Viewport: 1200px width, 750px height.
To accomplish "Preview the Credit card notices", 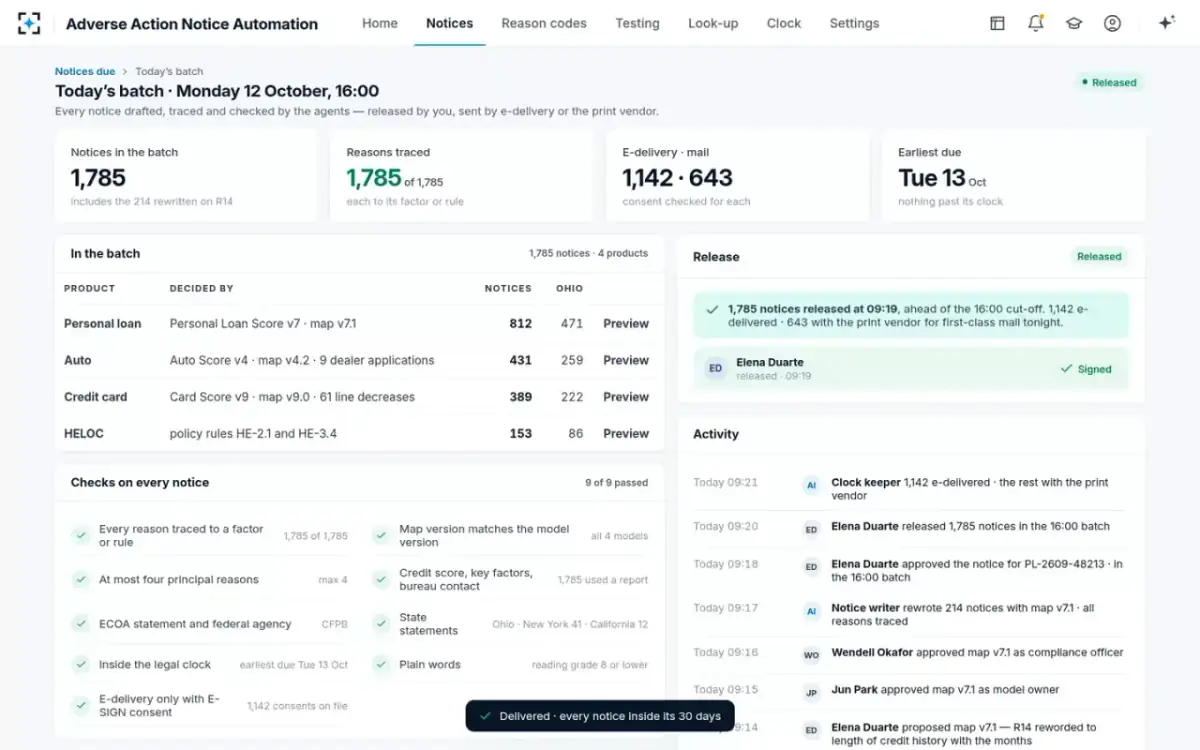I will point(626,397).
